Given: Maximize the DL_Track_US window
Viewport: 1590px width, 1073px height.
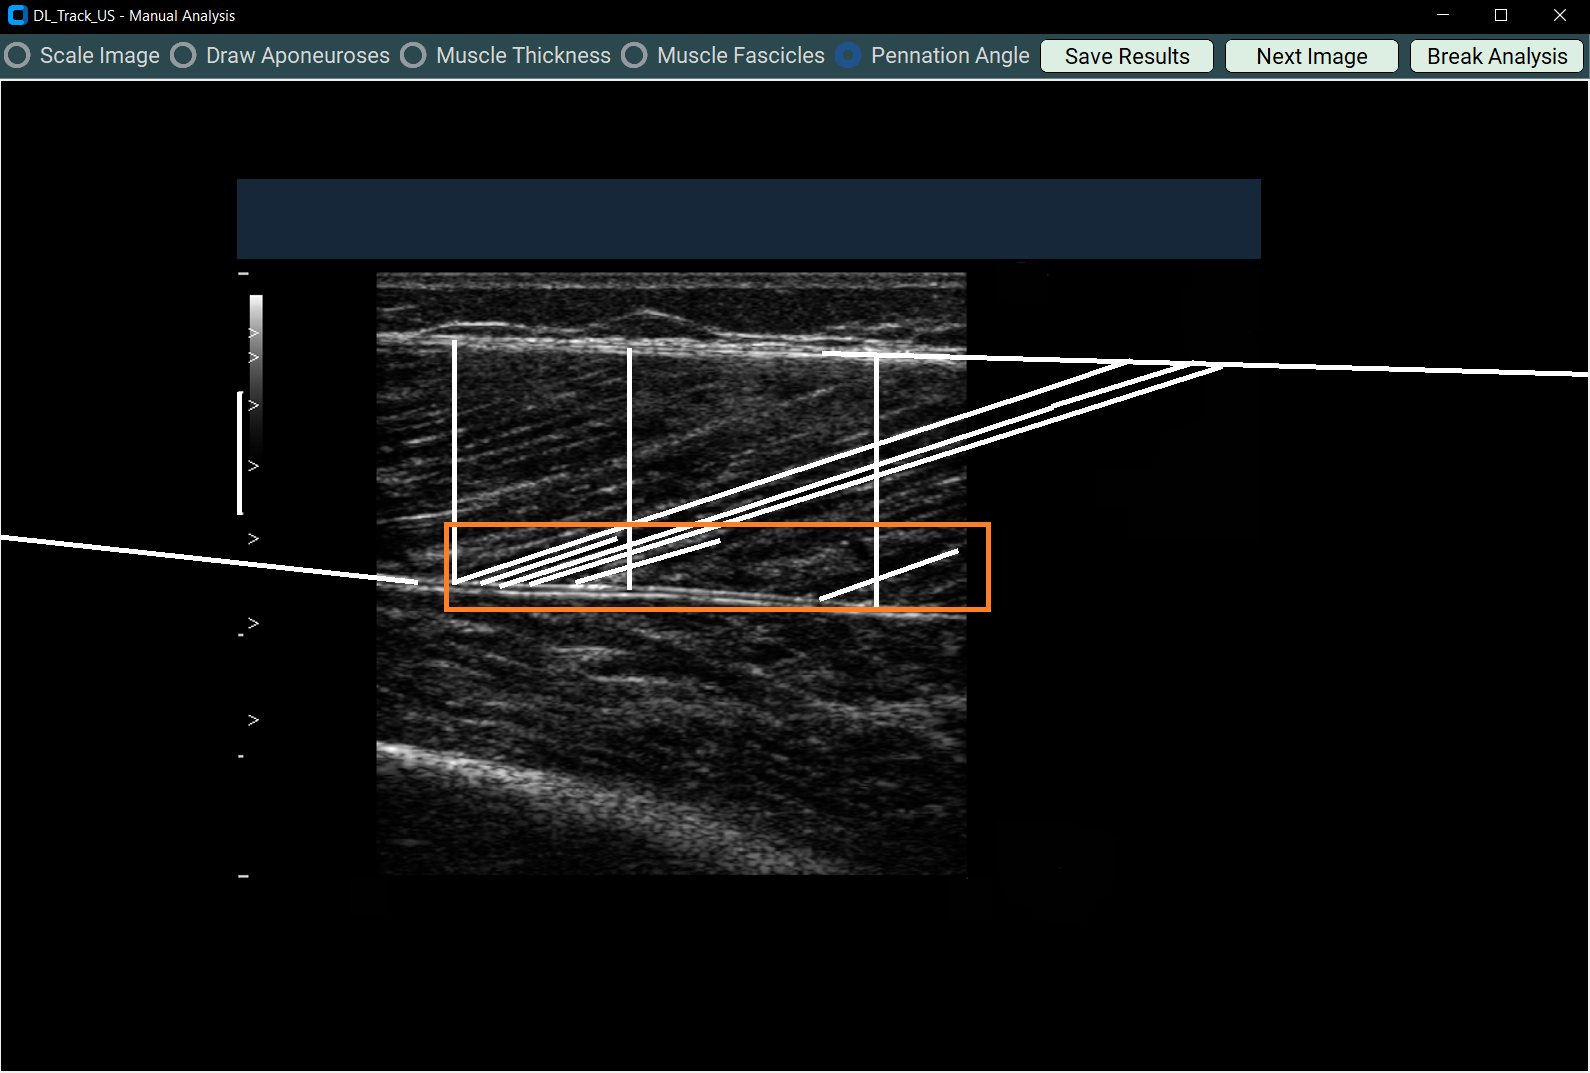Looking at the screenshot, I should (1500, 15).
